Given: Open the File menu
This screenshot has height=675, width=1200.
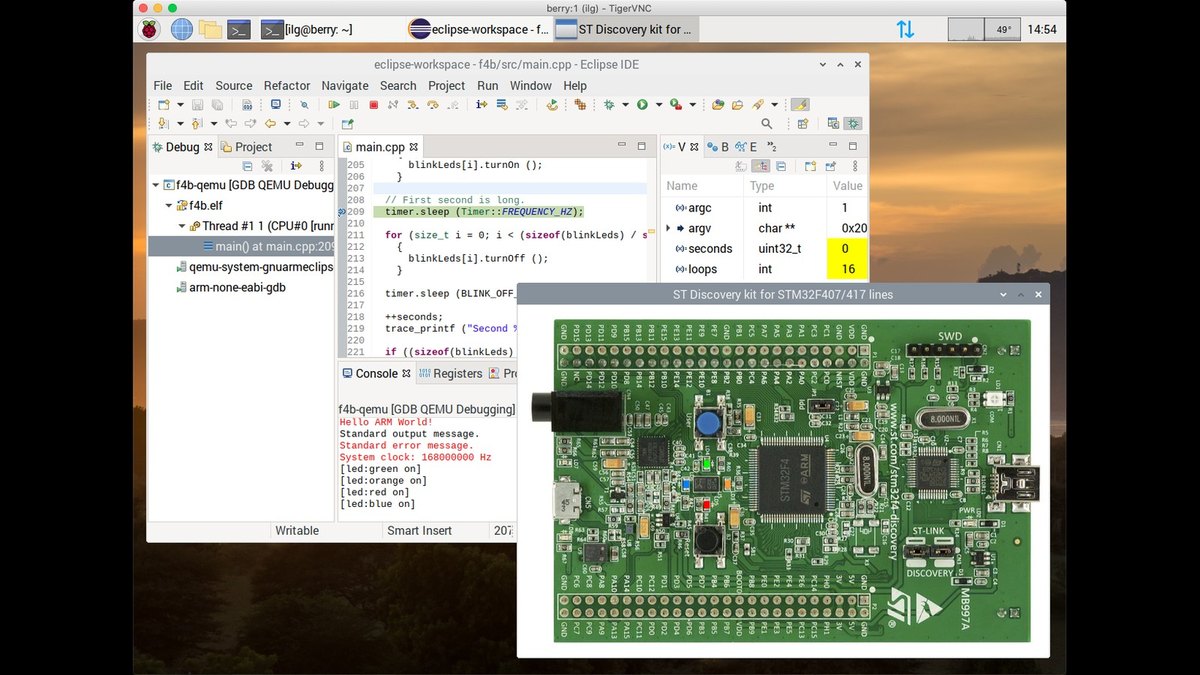Looking at the screenshot, I should click(162, 85).
